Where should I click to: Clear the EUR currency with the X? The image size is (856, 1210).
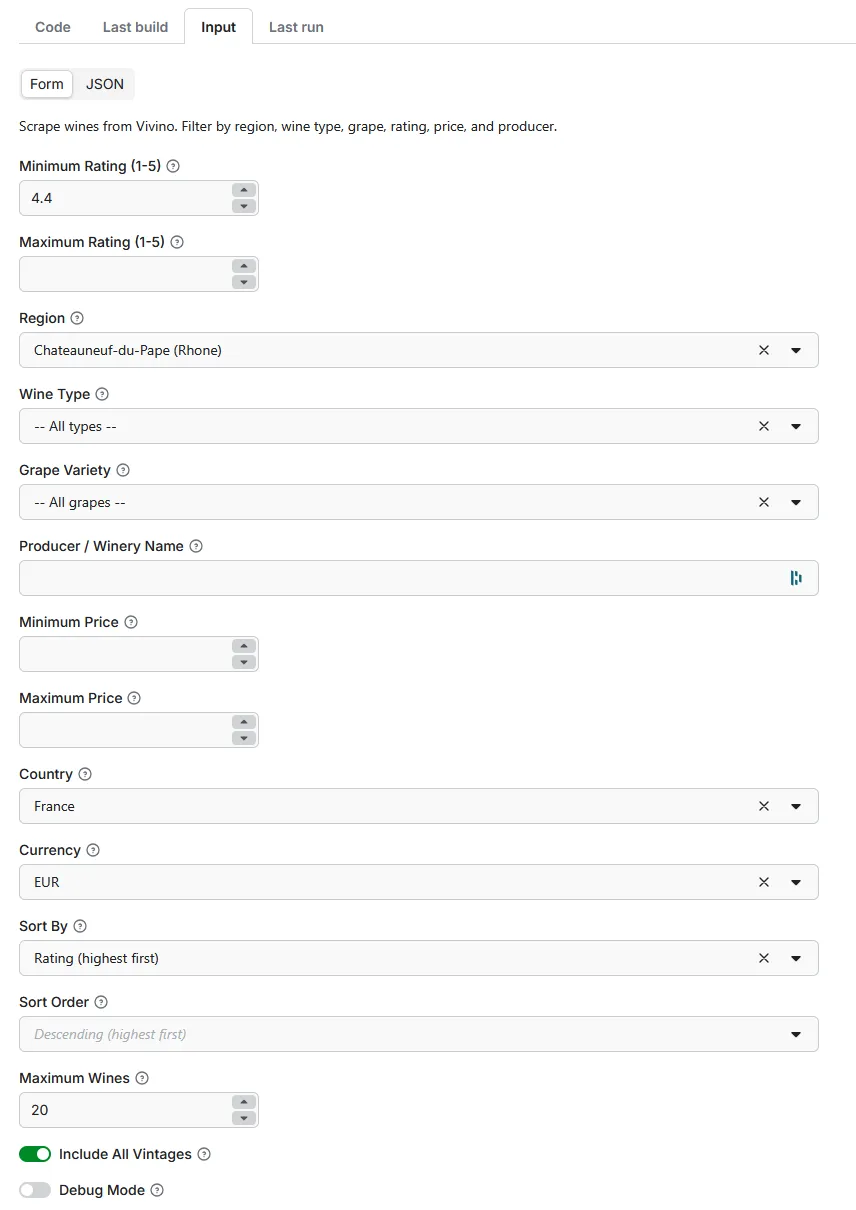[763, 882]
